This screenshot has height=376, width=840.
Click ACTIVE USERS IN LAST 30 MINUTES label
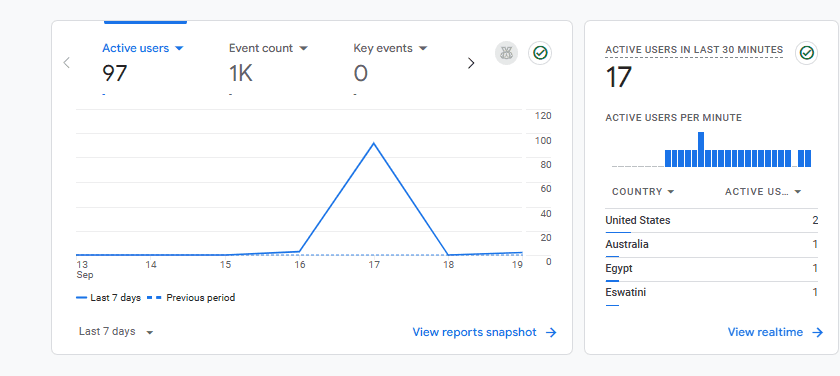click(x=694, y=50)
